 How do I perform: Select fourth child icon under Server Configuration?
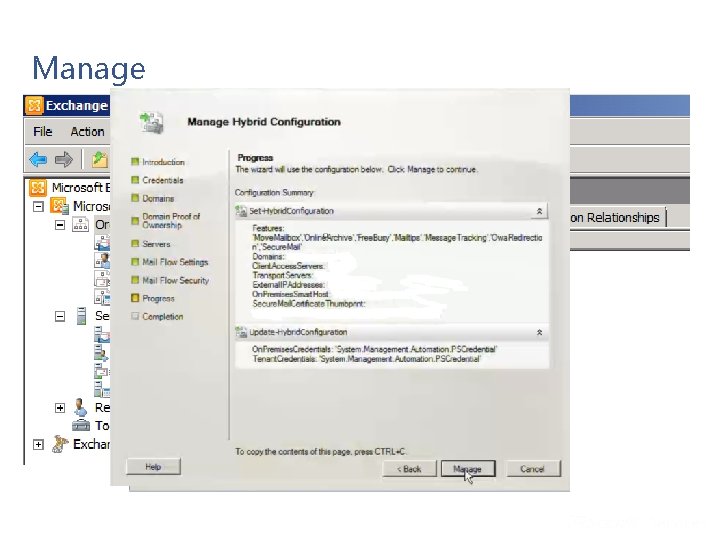tap(102, 388)
